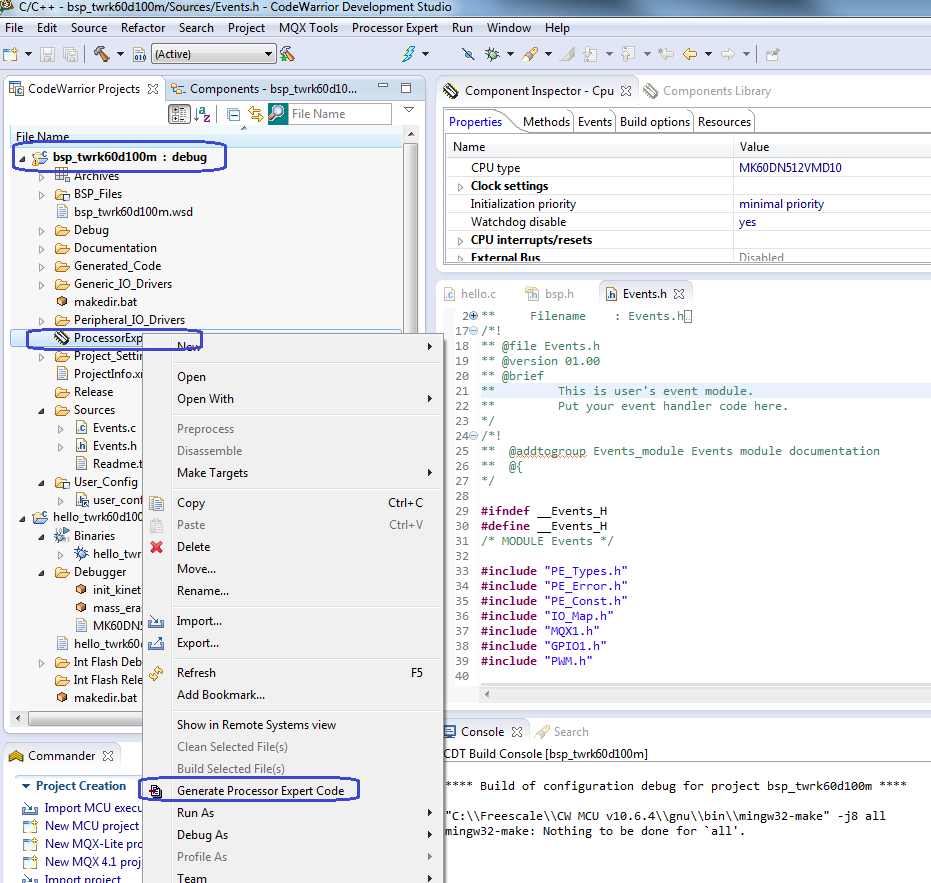This screenshot has height=883, width=931.
Task: Click the lightning bolt toolbar icon
Action: [410, 53]
